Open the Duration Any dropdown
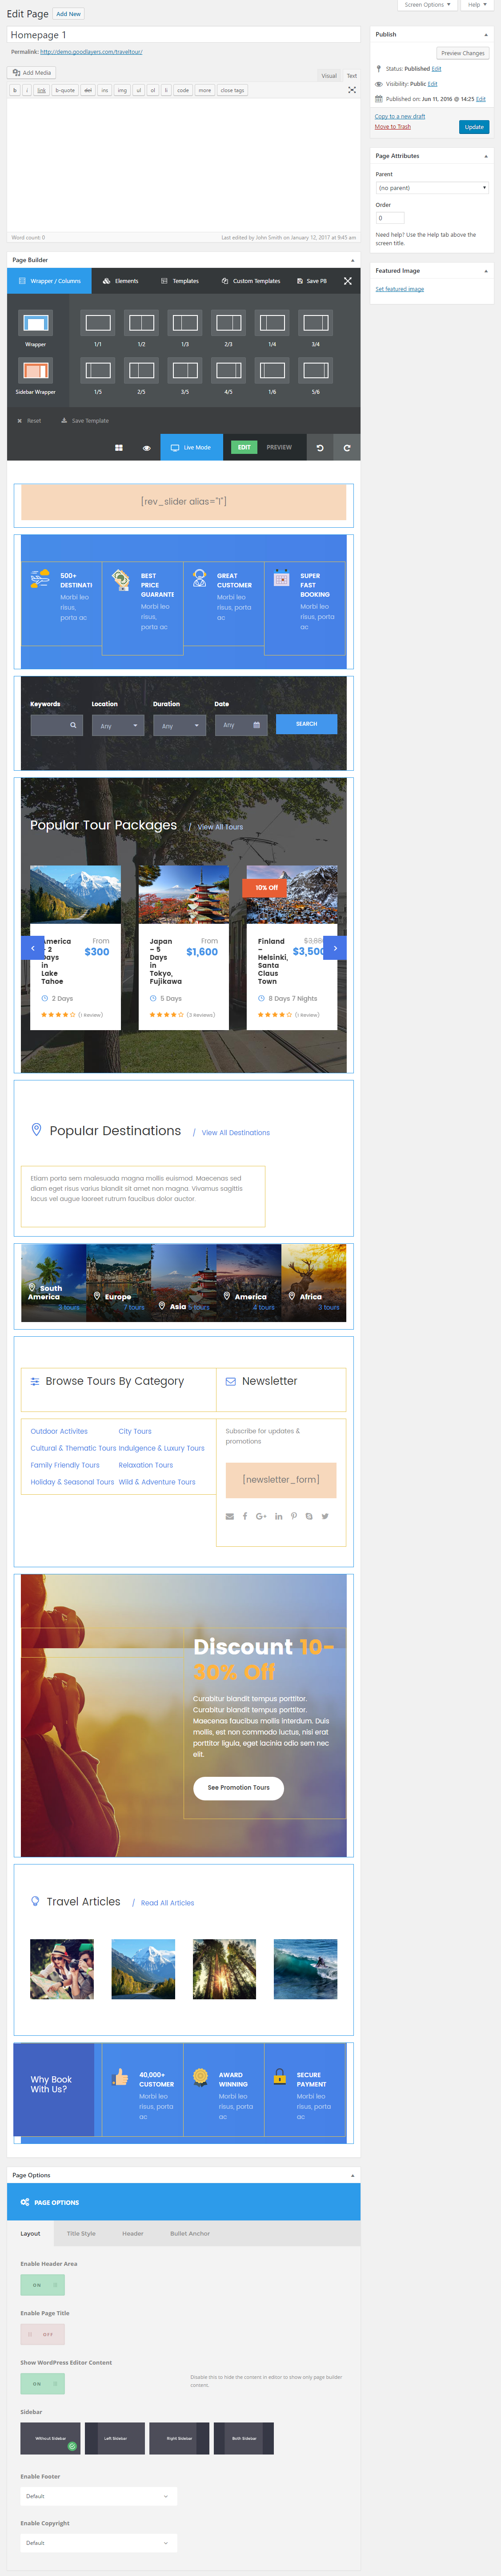501x2576 pixels. (180, 726)
